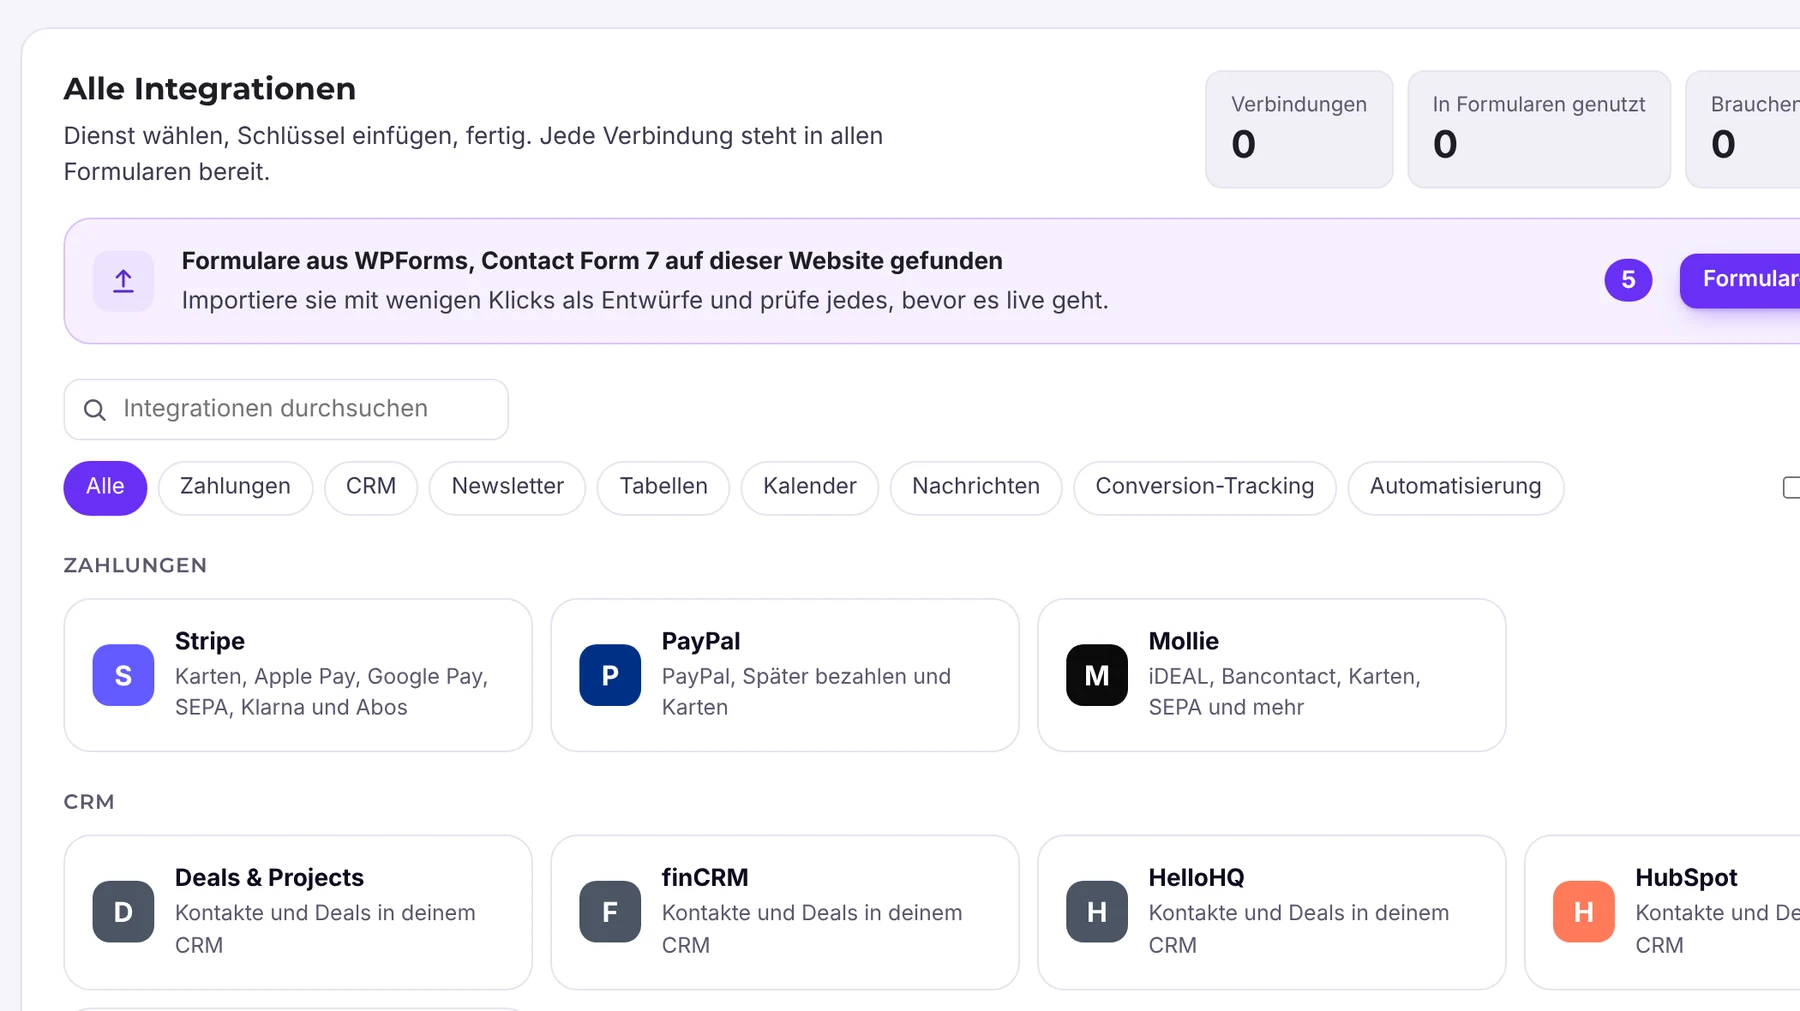Click the purple Formulare import button
Image resolution: width=1800 pixels, height=1011 pixels.
[x=1741, y=280]
